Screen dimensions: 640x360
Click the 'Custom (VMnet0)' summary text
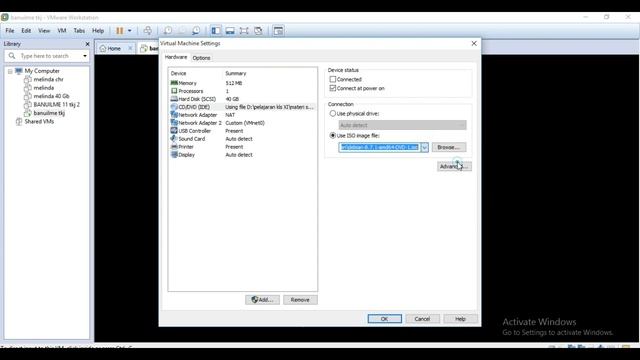245,122
